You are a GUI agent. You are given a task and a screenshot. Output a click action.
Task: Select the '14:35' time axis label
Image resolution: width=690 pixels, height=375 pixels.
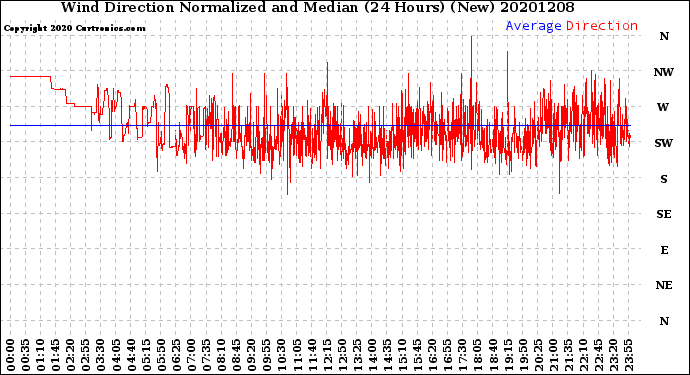coord(387,355)
